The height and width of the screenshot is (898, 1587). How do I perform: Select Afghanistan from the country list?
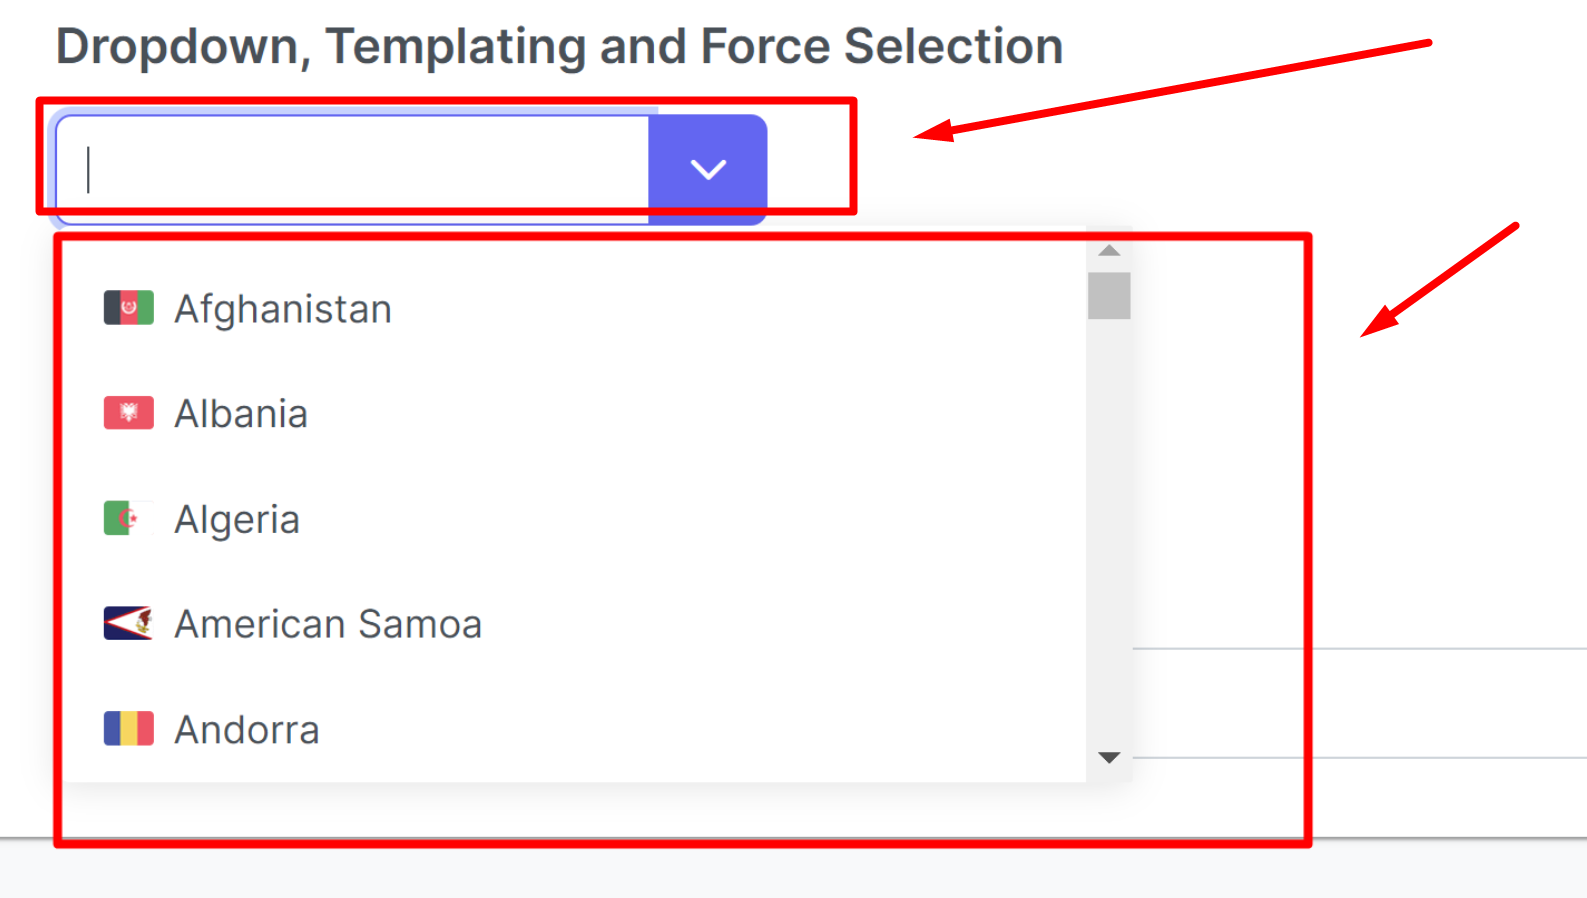click(x=283, y=308)
